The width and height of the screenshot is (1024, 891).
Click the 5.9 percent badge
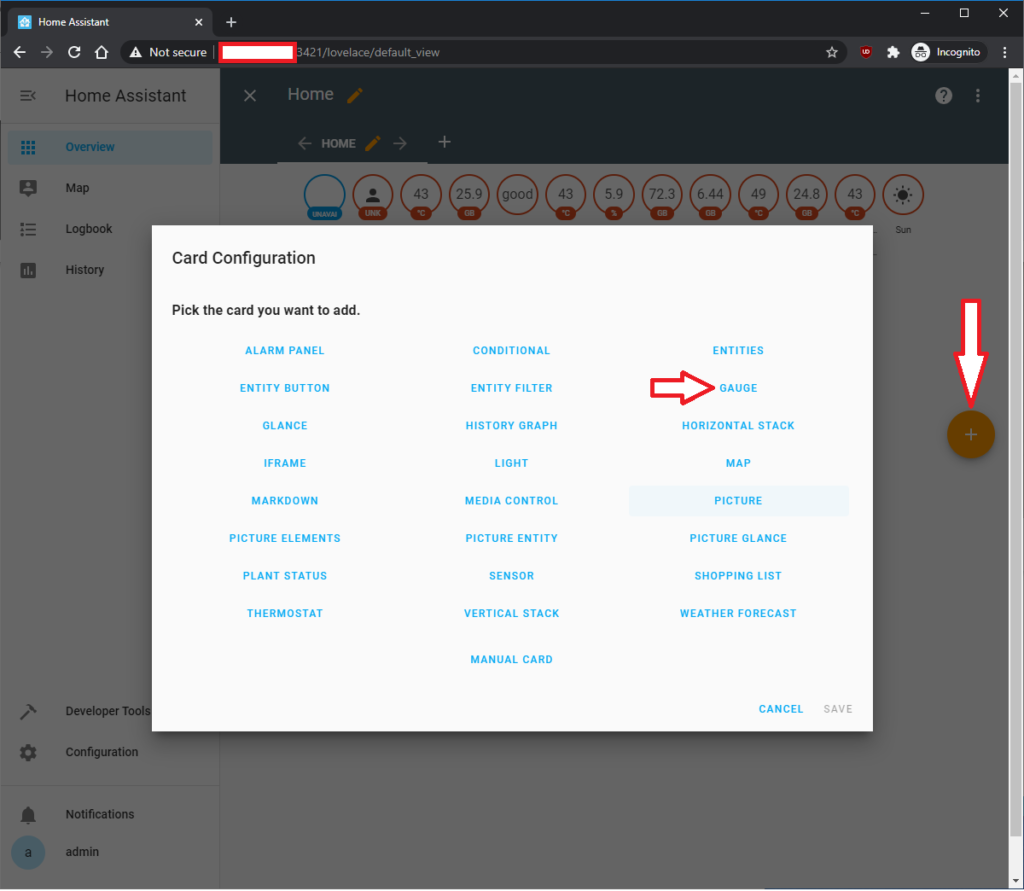[613, 196]
